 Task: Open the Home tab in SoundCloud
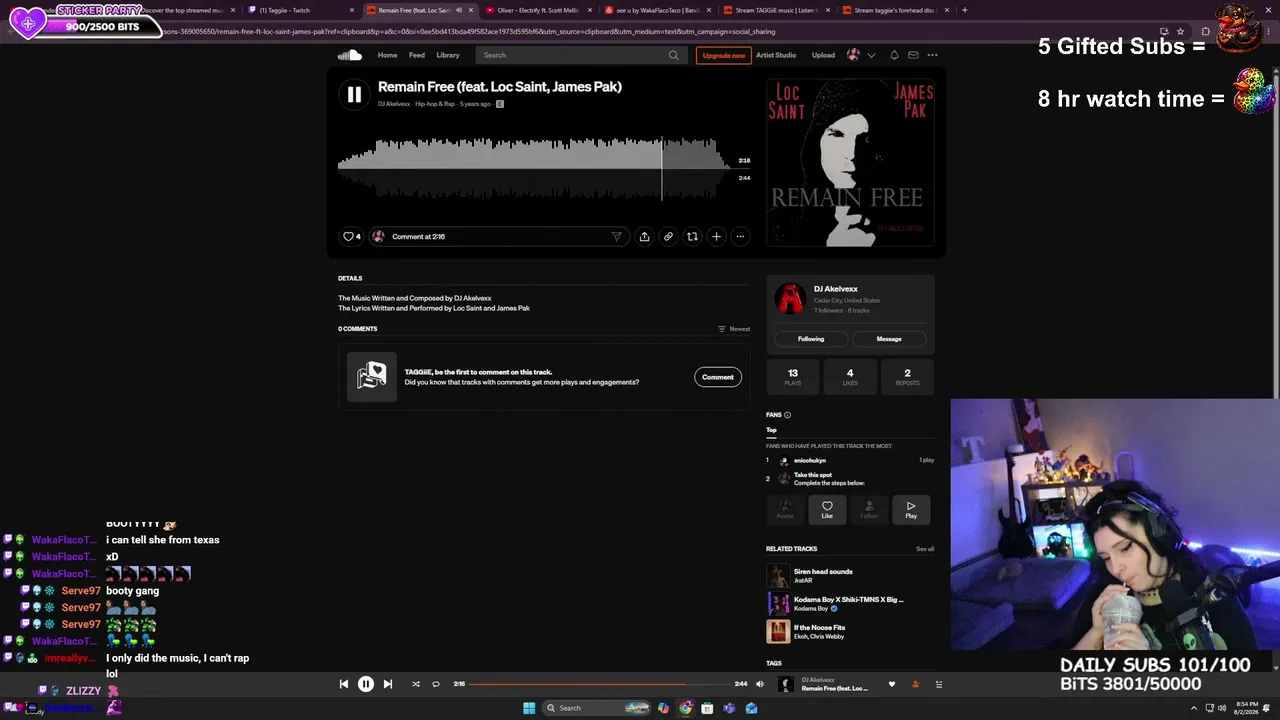tap(387, 55)
